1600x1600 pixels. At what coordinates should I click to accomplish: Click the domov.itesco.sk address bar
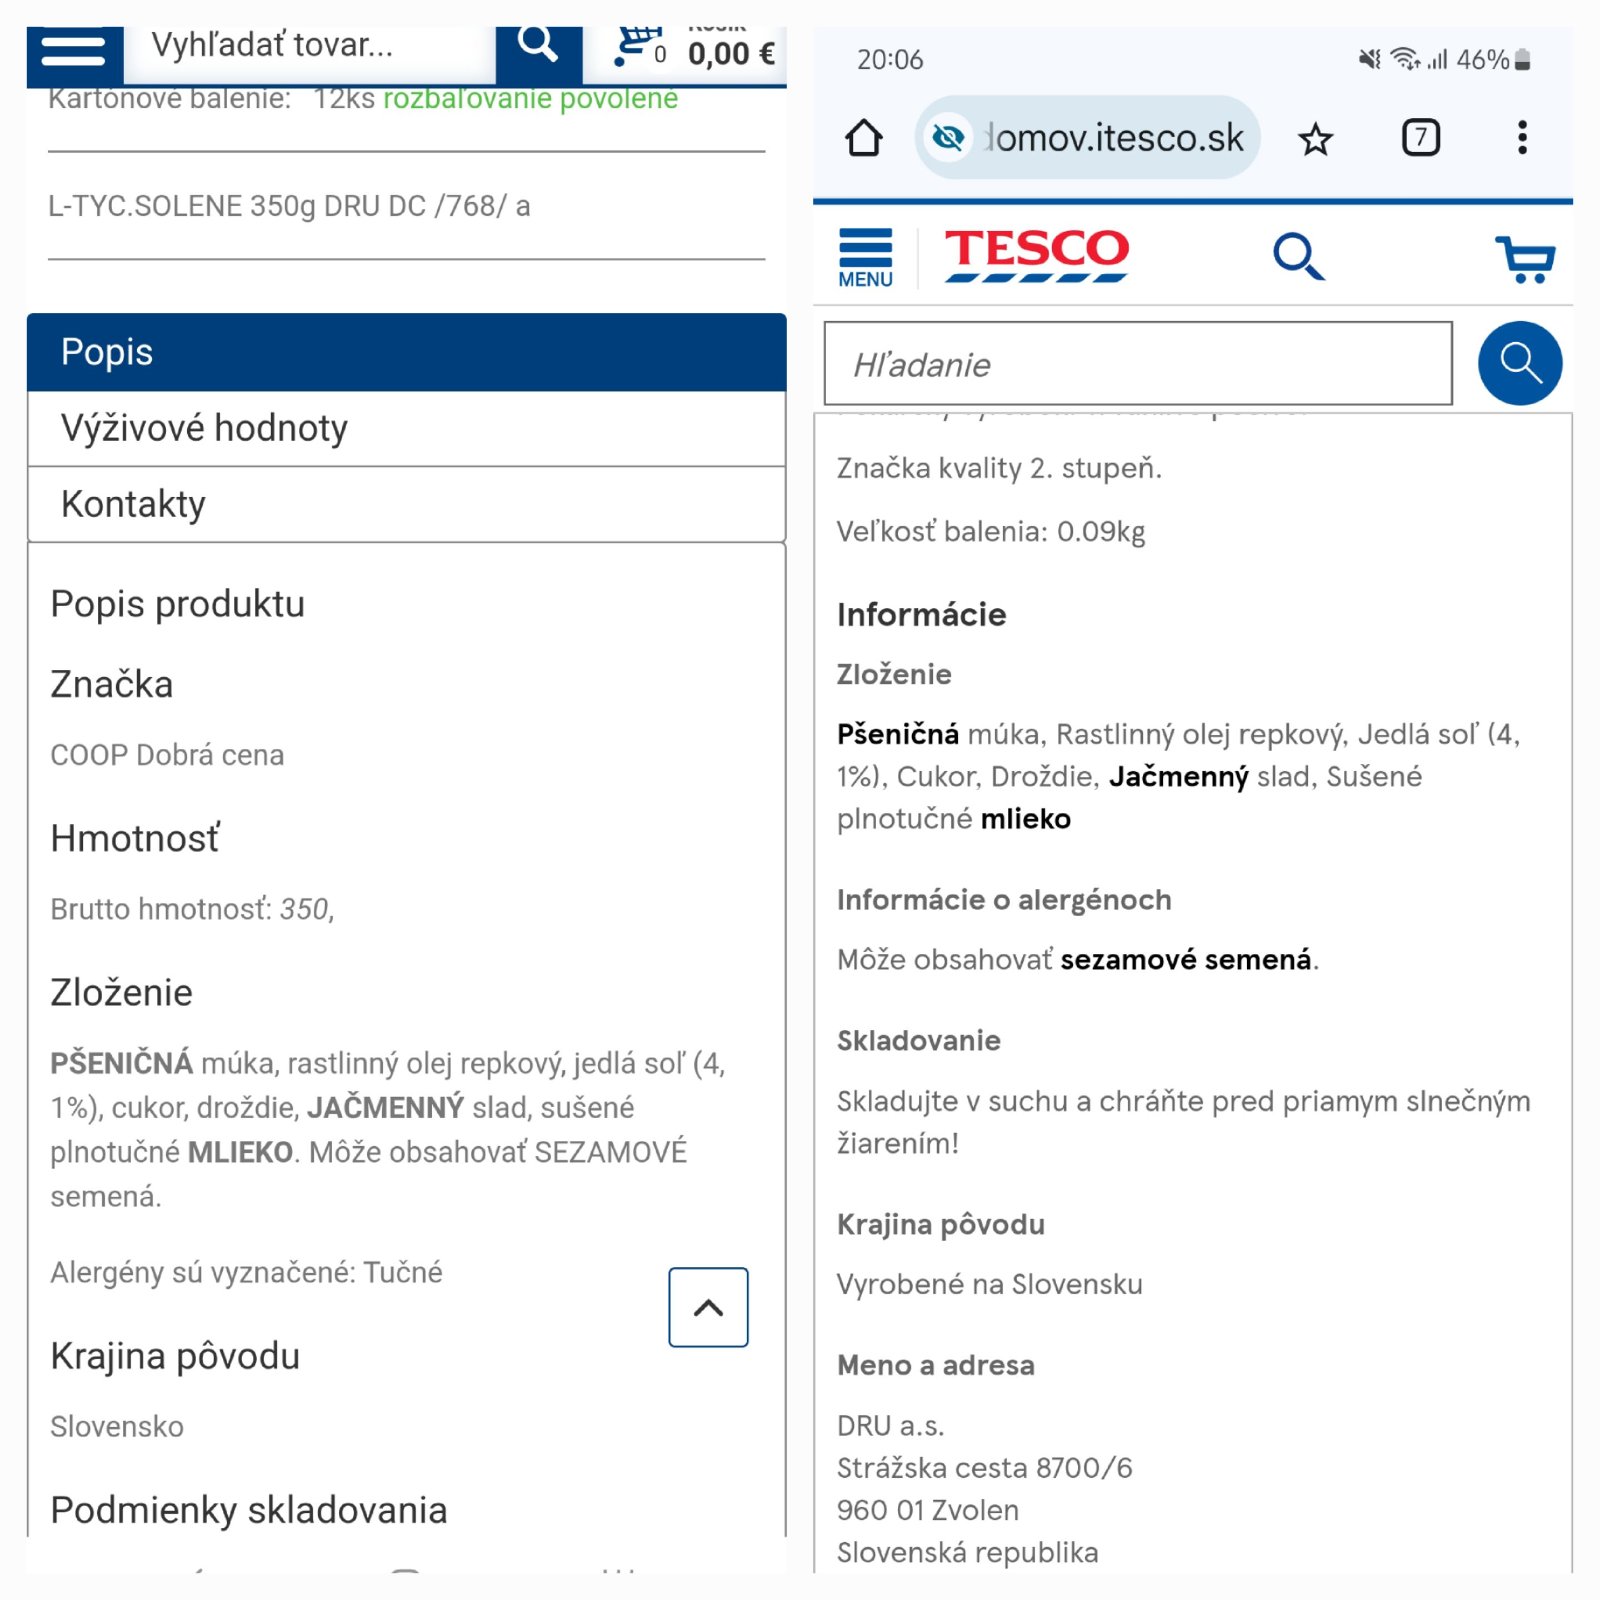click(x=1115, y=138)
